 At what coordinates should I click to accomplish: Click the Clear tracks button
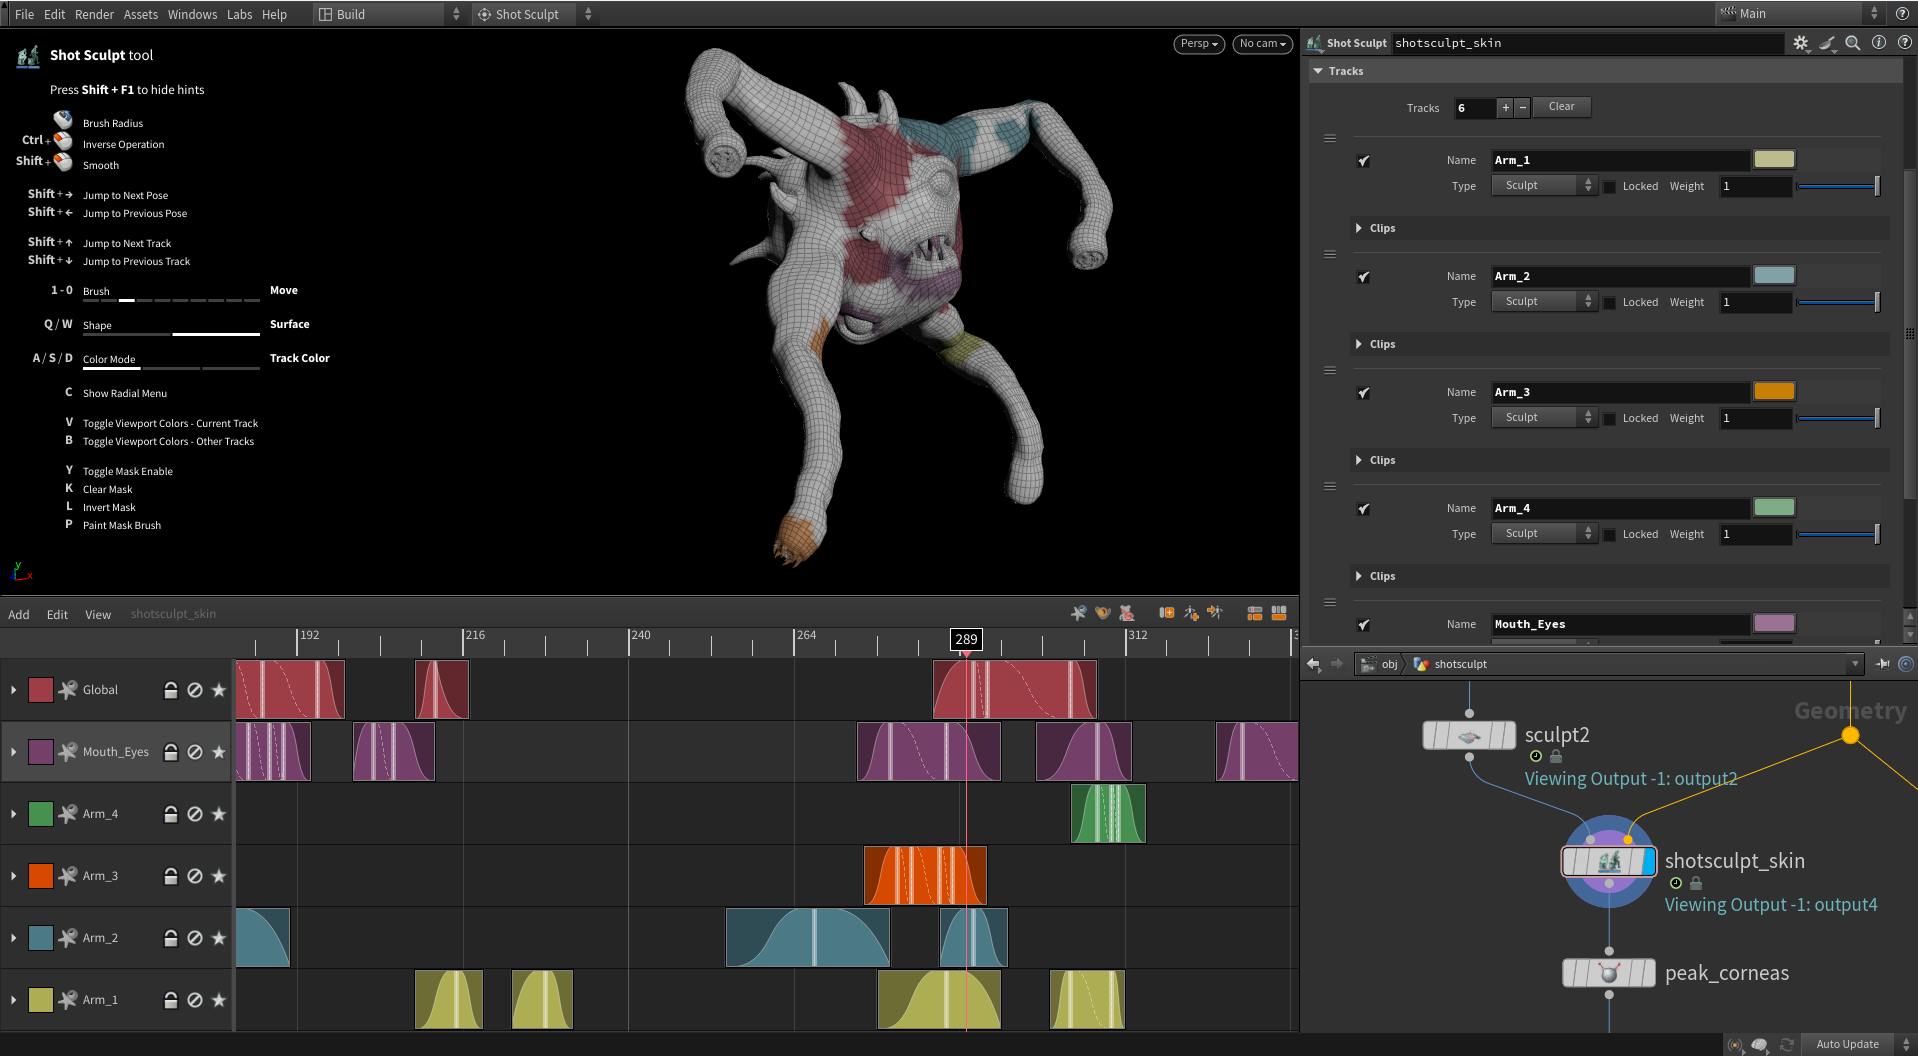pos(1561,107)
